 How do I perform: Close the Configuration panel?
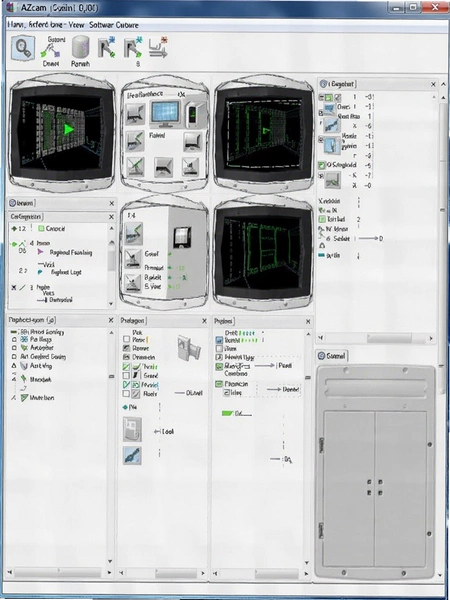click(111, 217)
